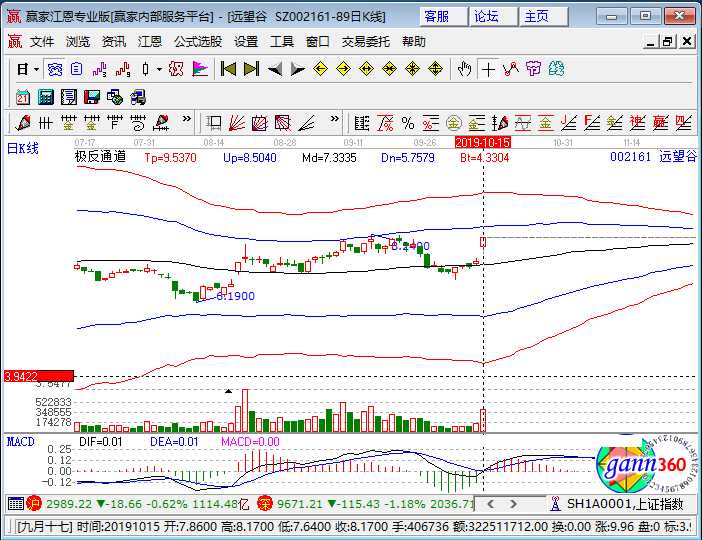The width and height of the screenshot is (702, 540).
Task: Click the 2019-10-15 date marker on timeline
Action: click(483, 143)
